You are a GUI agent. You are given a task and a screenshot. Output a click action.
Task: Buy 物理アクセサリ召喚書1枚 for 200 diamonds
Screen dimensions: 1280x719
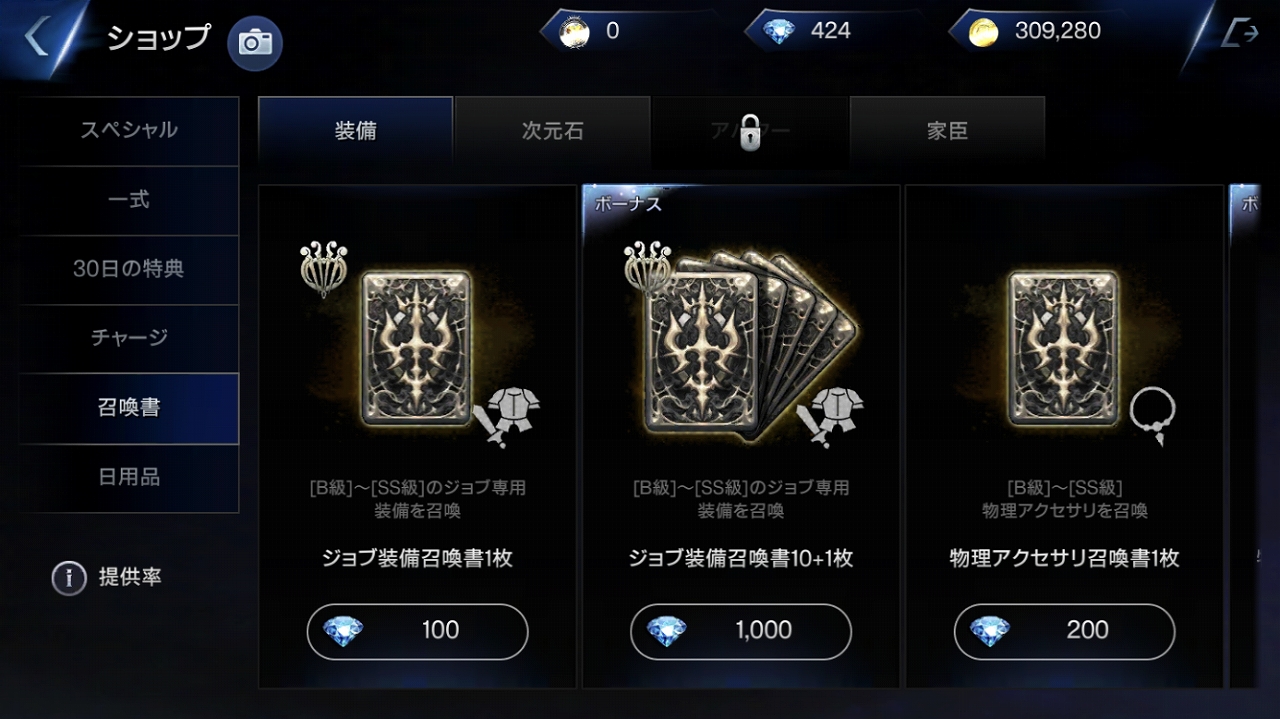point(1065,631)
